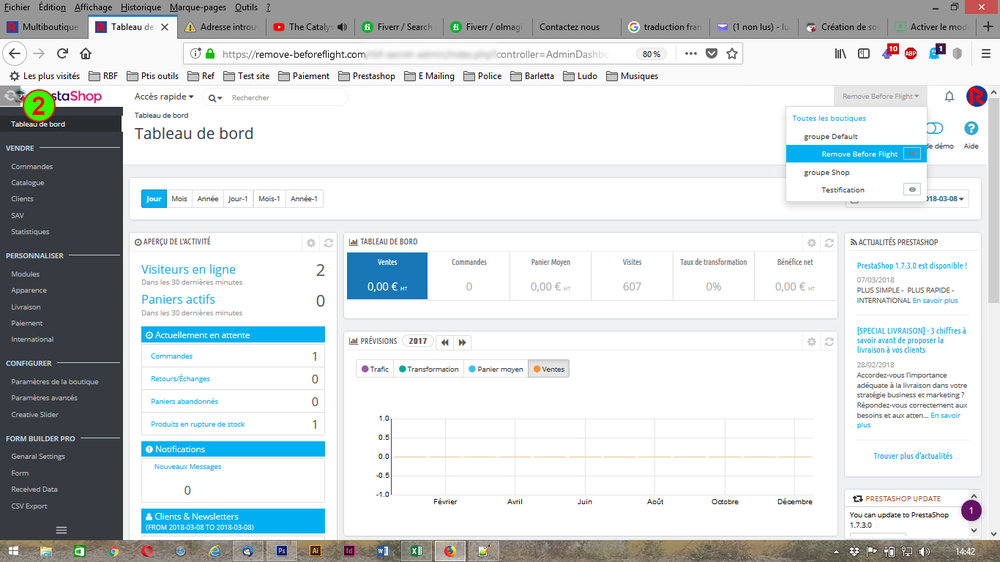Click the forecast previous-year double arrow
Screen dimensions: 1000x562
coord(445,342)
